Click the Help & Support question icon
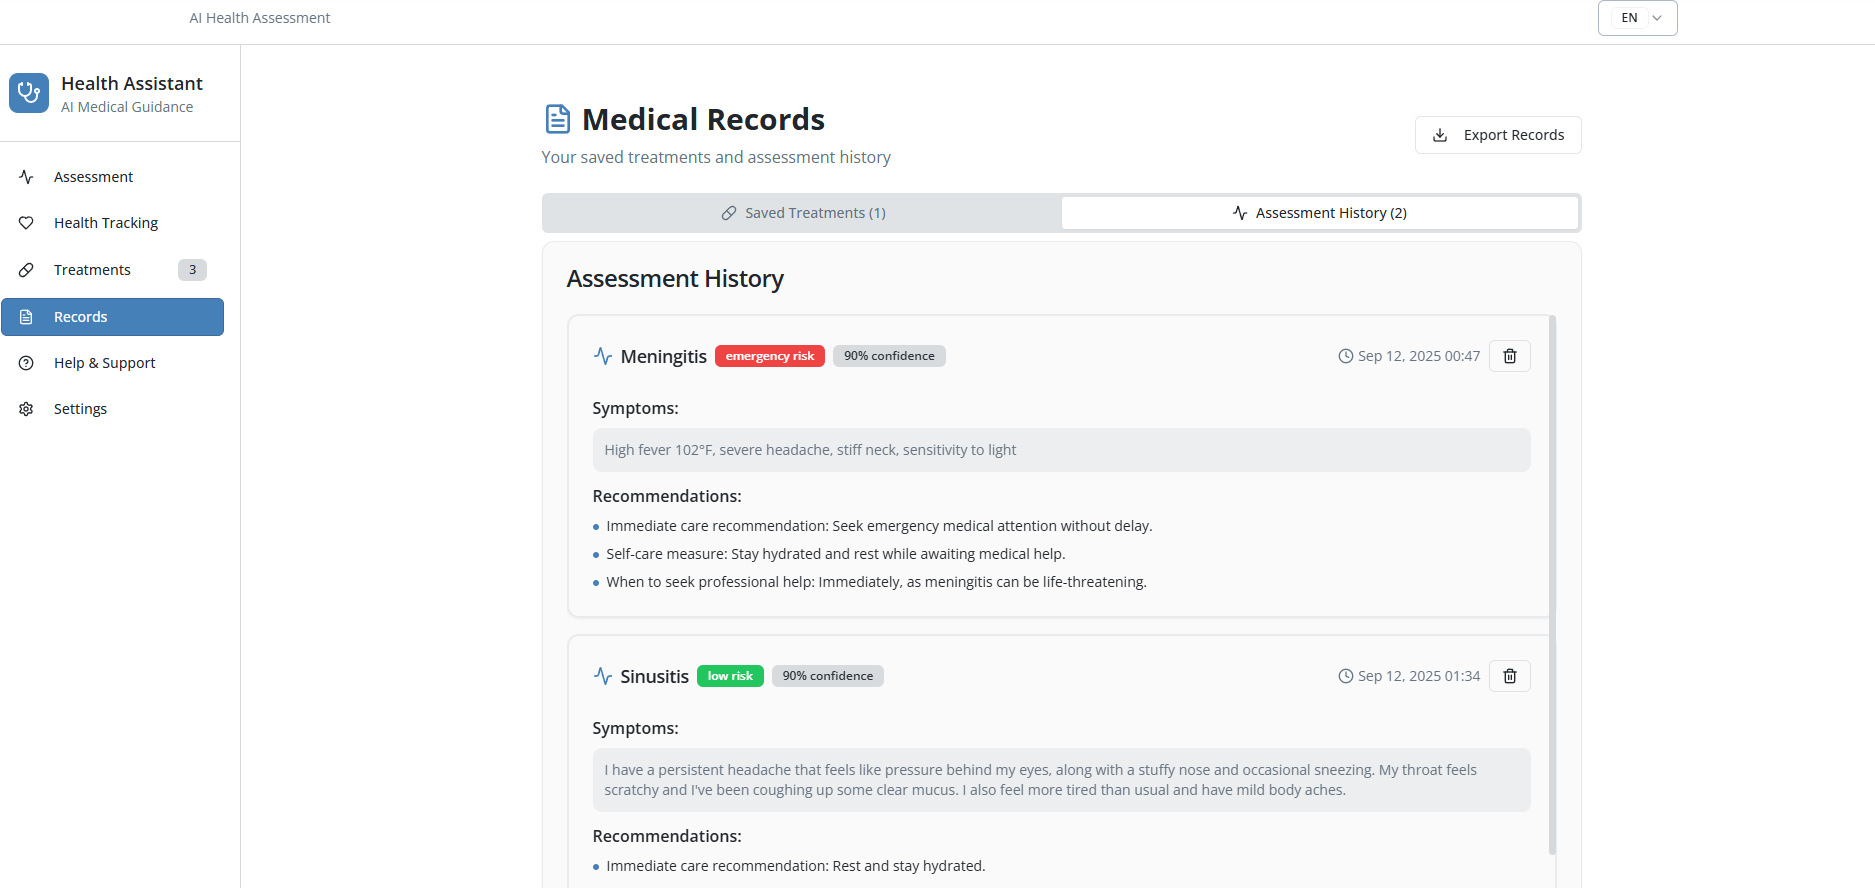The width and height of the screenshot is (1875, 888). 27,363
